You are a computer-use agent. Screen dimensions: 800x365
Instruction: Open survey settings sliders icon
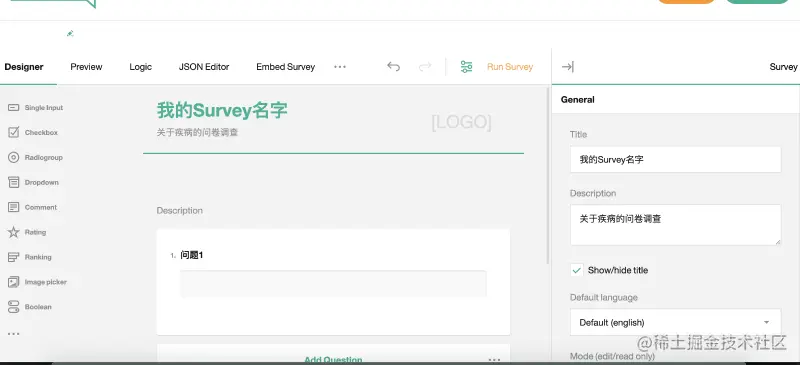[466, 66]
